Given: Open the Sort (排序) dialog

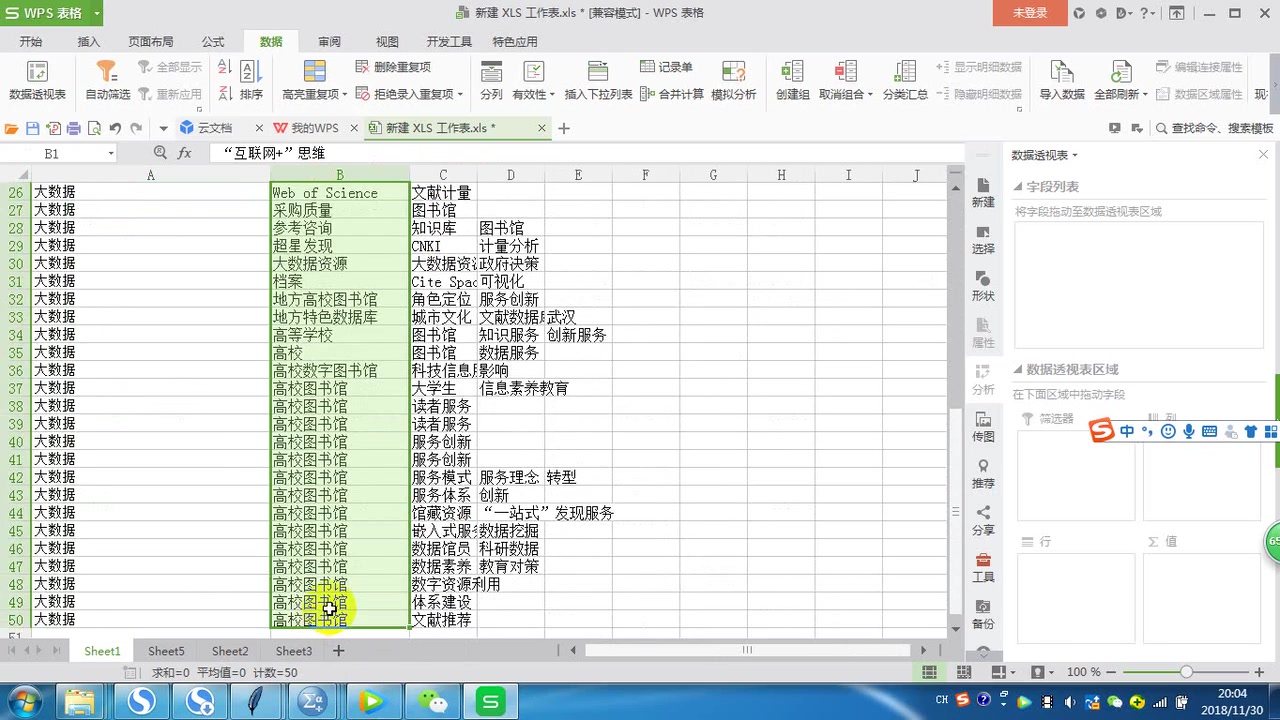Looking at the screenshot, I should (251, 81).
